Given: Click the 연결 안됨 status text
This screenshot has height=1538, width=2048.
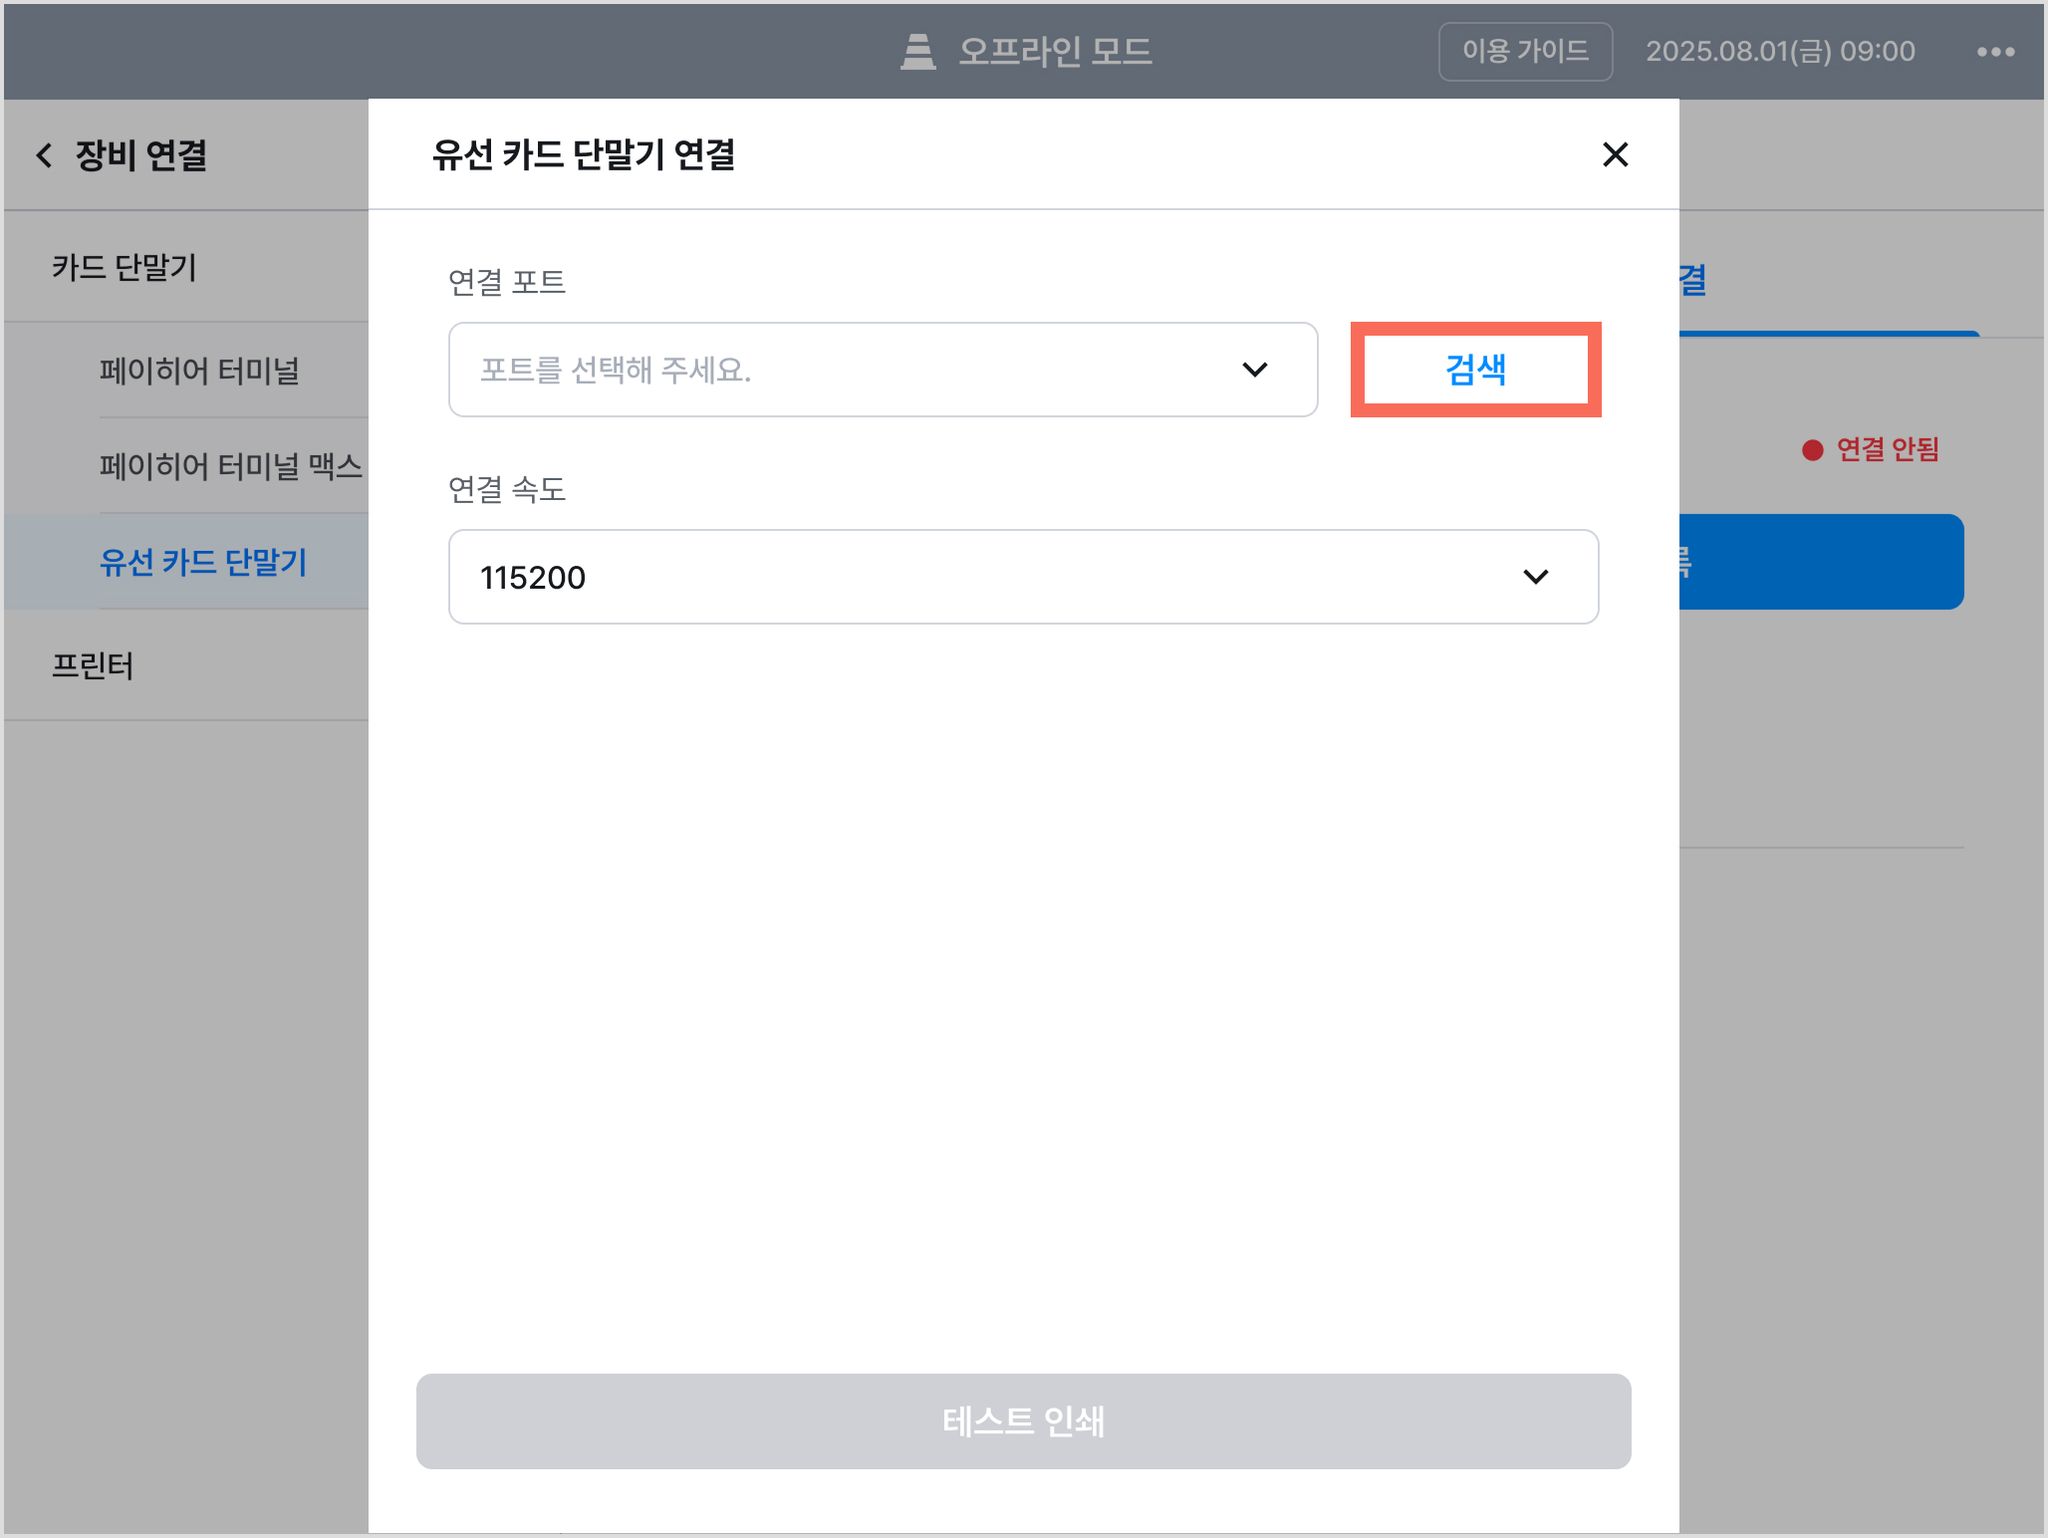Looking at the screenshot, I should click(x=1888, y=449).
